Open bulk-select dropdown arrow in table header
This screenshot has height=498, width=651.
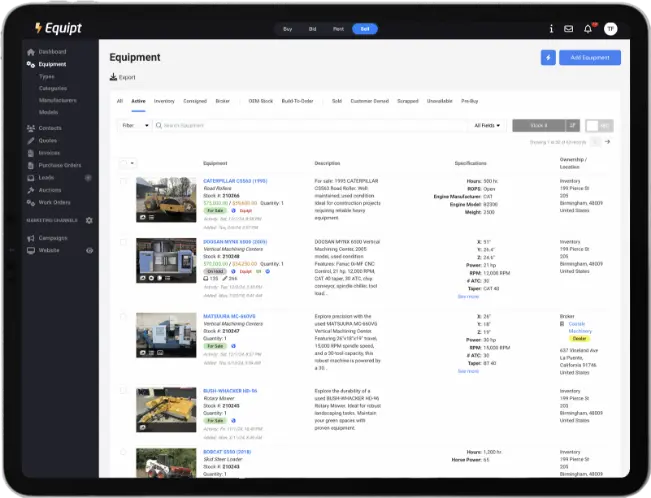133,162
